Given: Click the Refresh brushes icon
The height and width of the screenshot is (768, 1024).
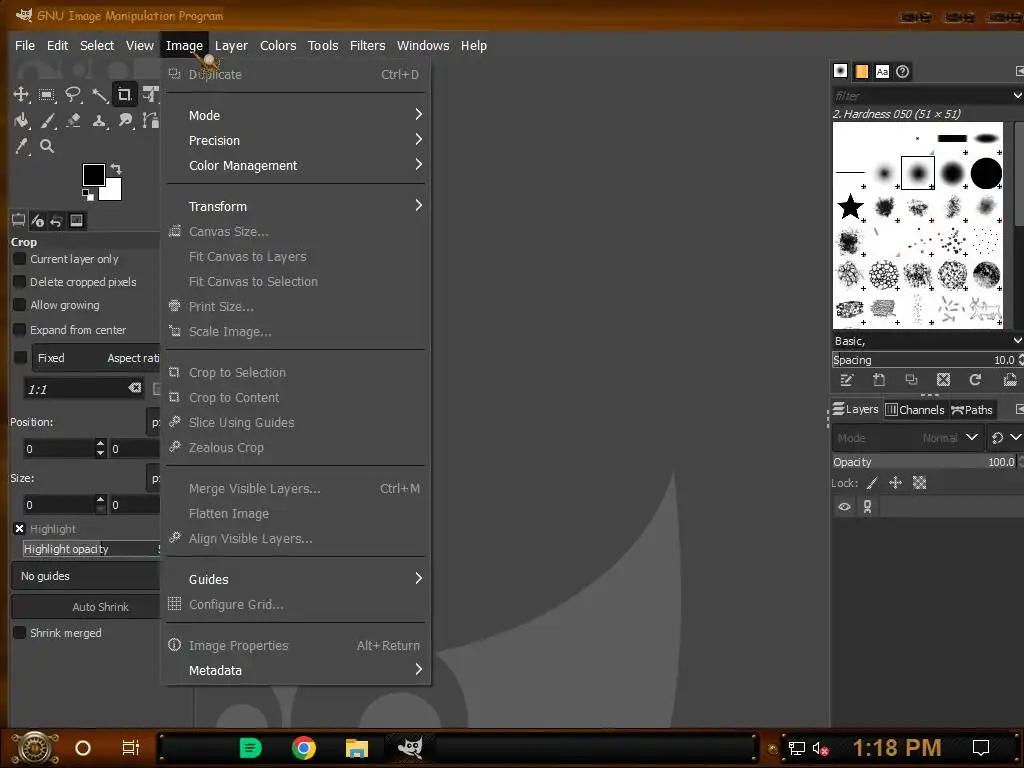Looking at the screenshot, I should pos(975,380).
